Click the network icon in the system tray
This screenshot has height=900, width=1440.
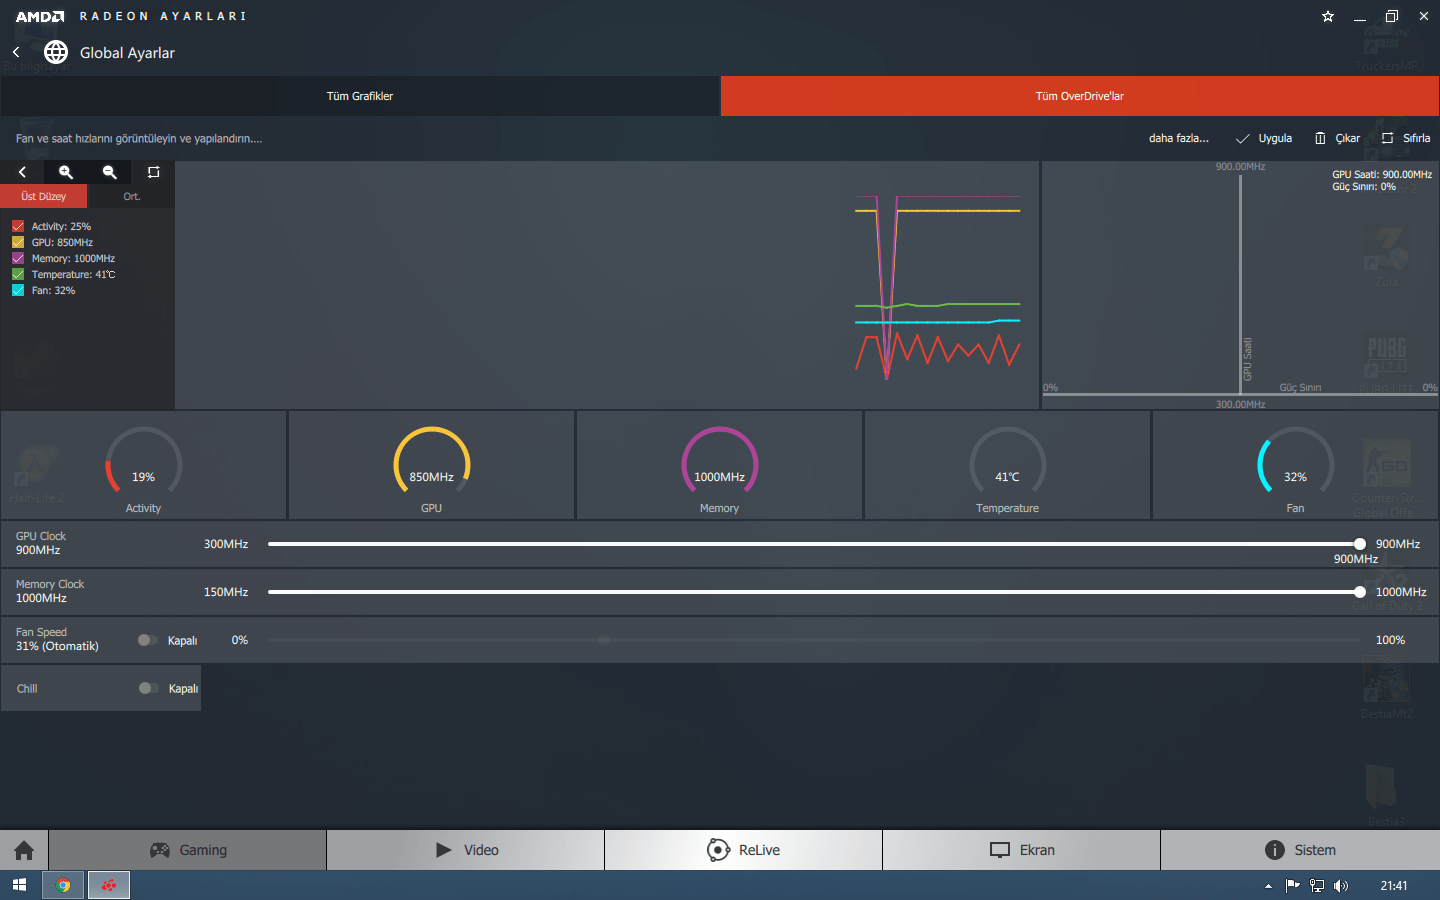point(1316,885)
